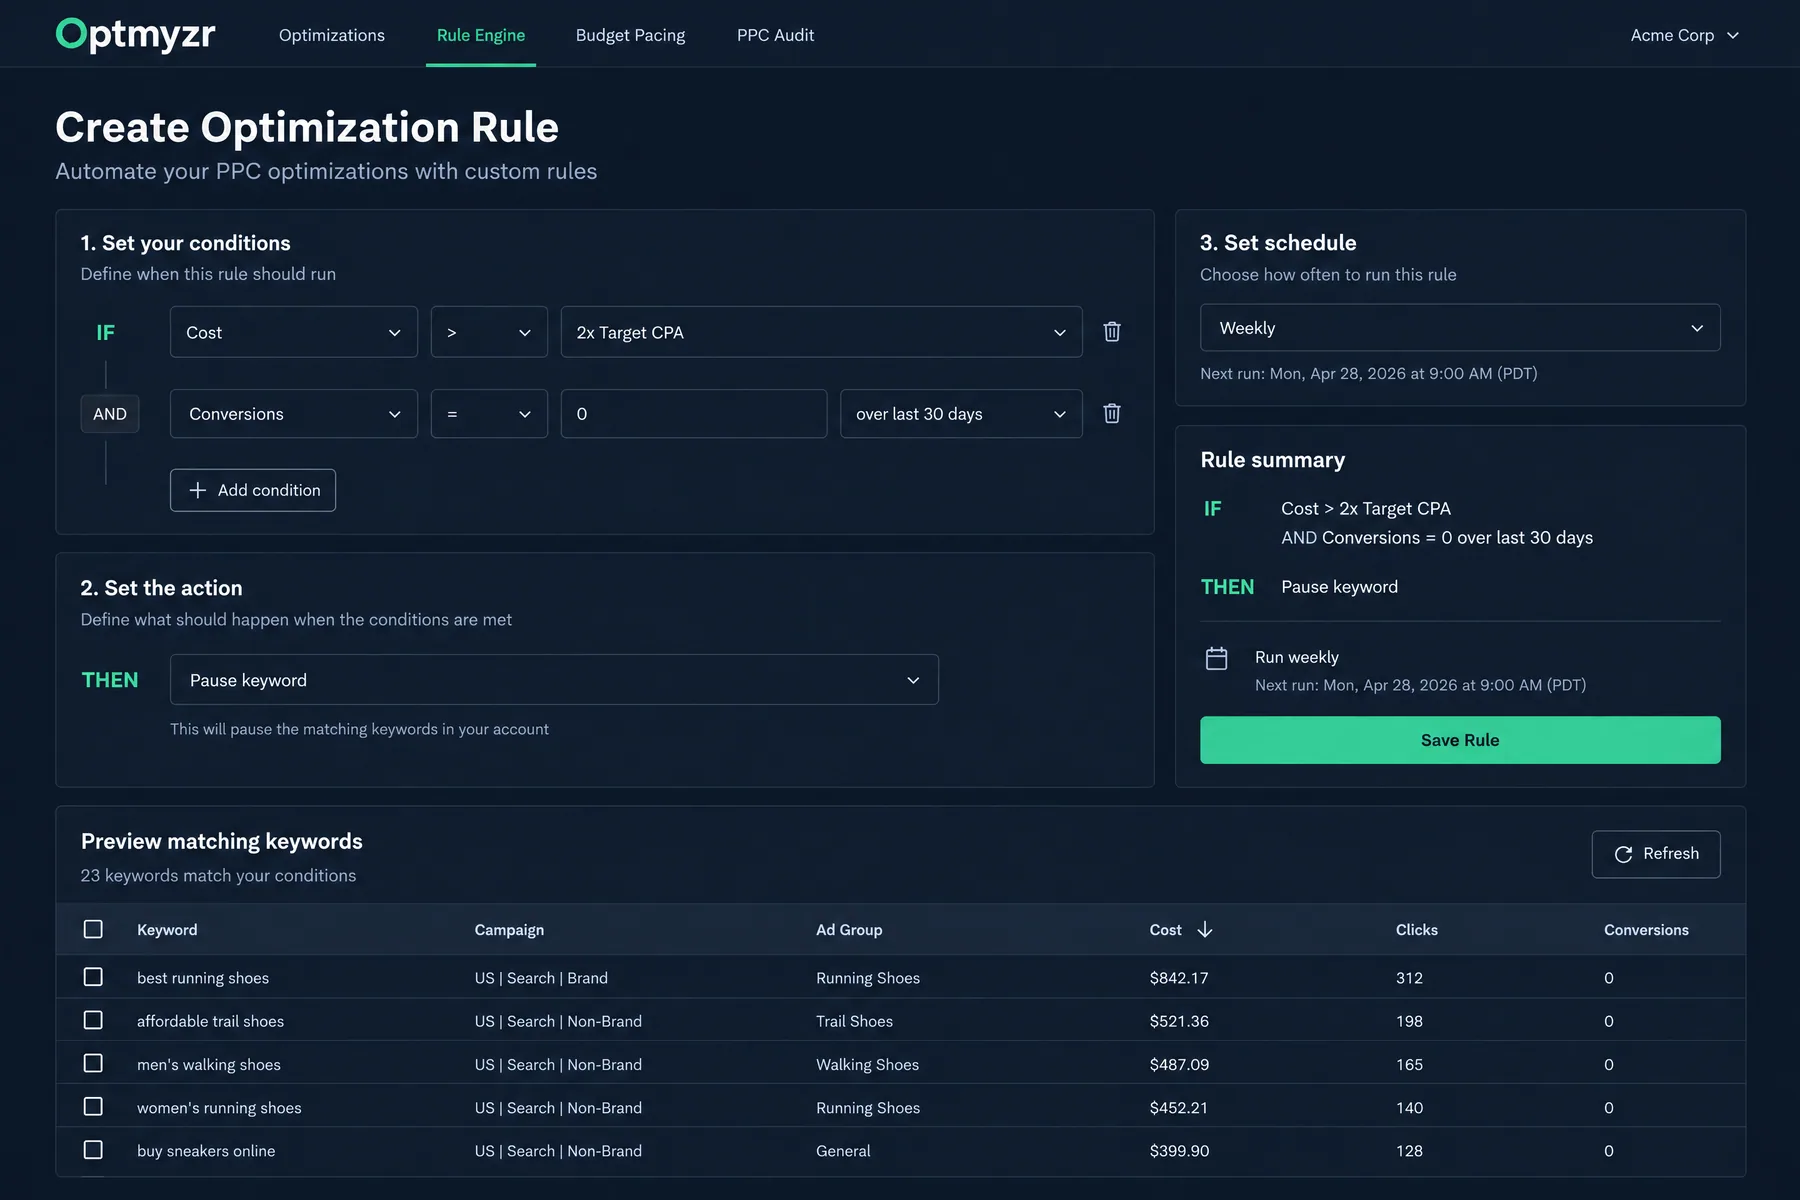Screen dimensions: 1800x1200
Task: Open the Budget Pacing tab
Action: click(631, 35)
